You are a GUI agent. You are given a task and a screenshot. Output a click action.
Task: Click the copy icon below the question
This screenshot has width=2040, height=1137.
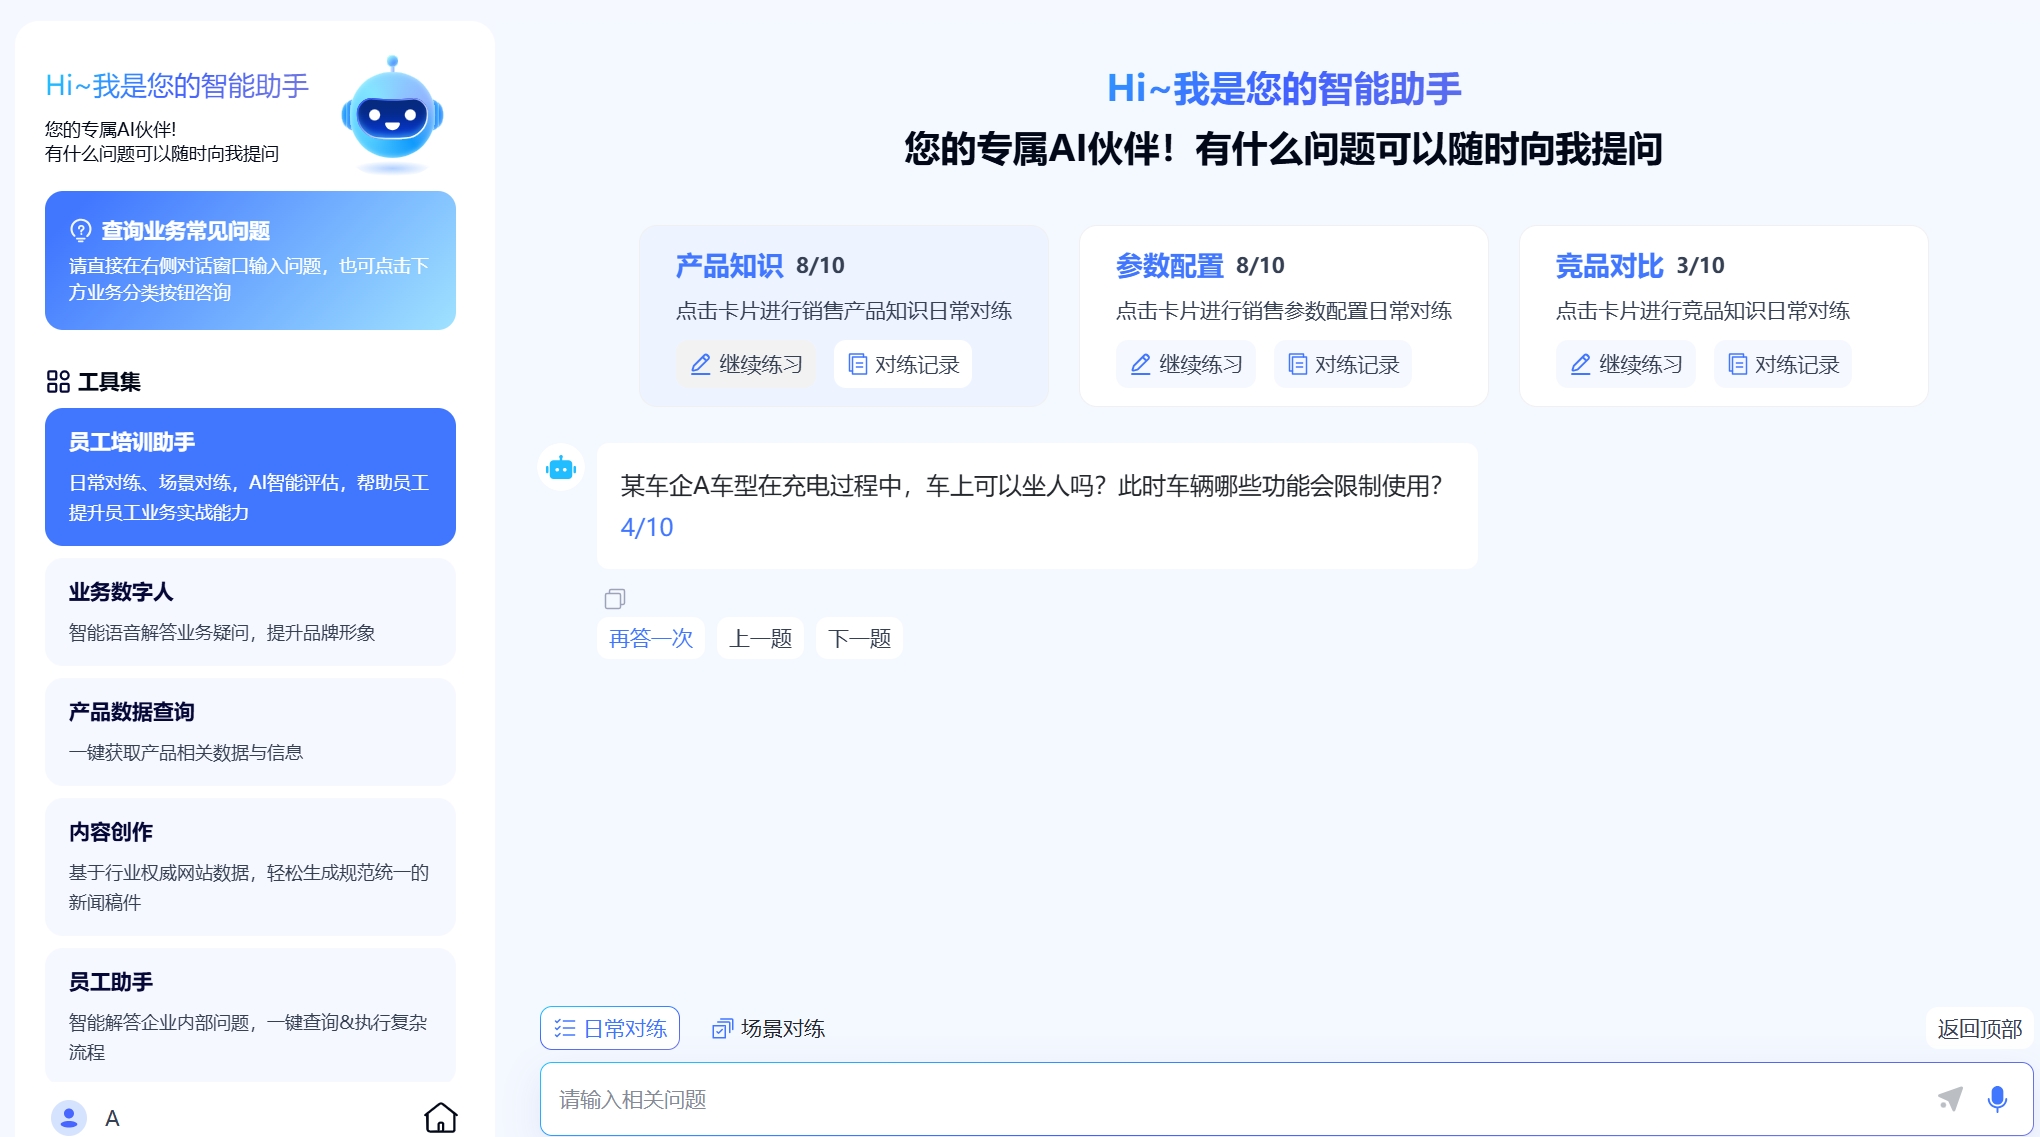614,599
